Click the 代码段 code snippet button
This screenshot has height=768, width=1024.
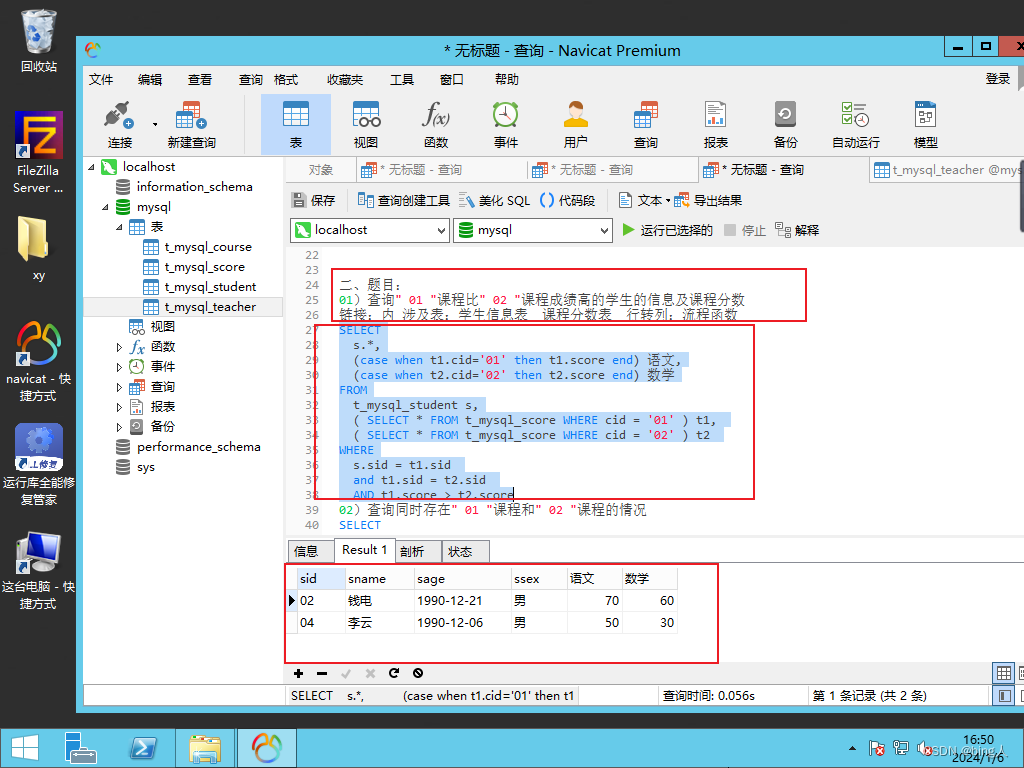tap(568, 200)
